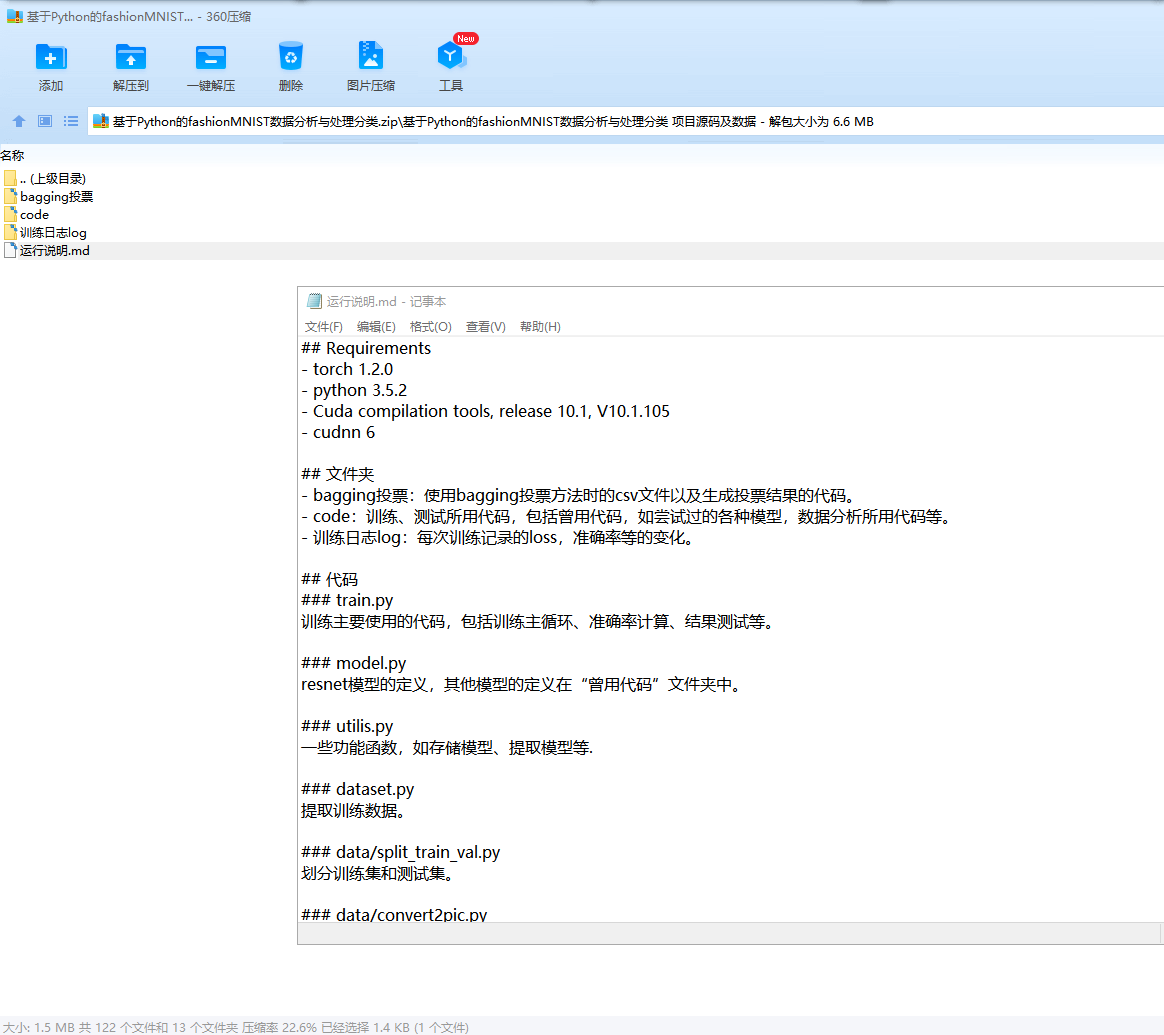1164x1035 pixels.
Task: Click the '### utilis.py' heading
Action: point(347,726)
